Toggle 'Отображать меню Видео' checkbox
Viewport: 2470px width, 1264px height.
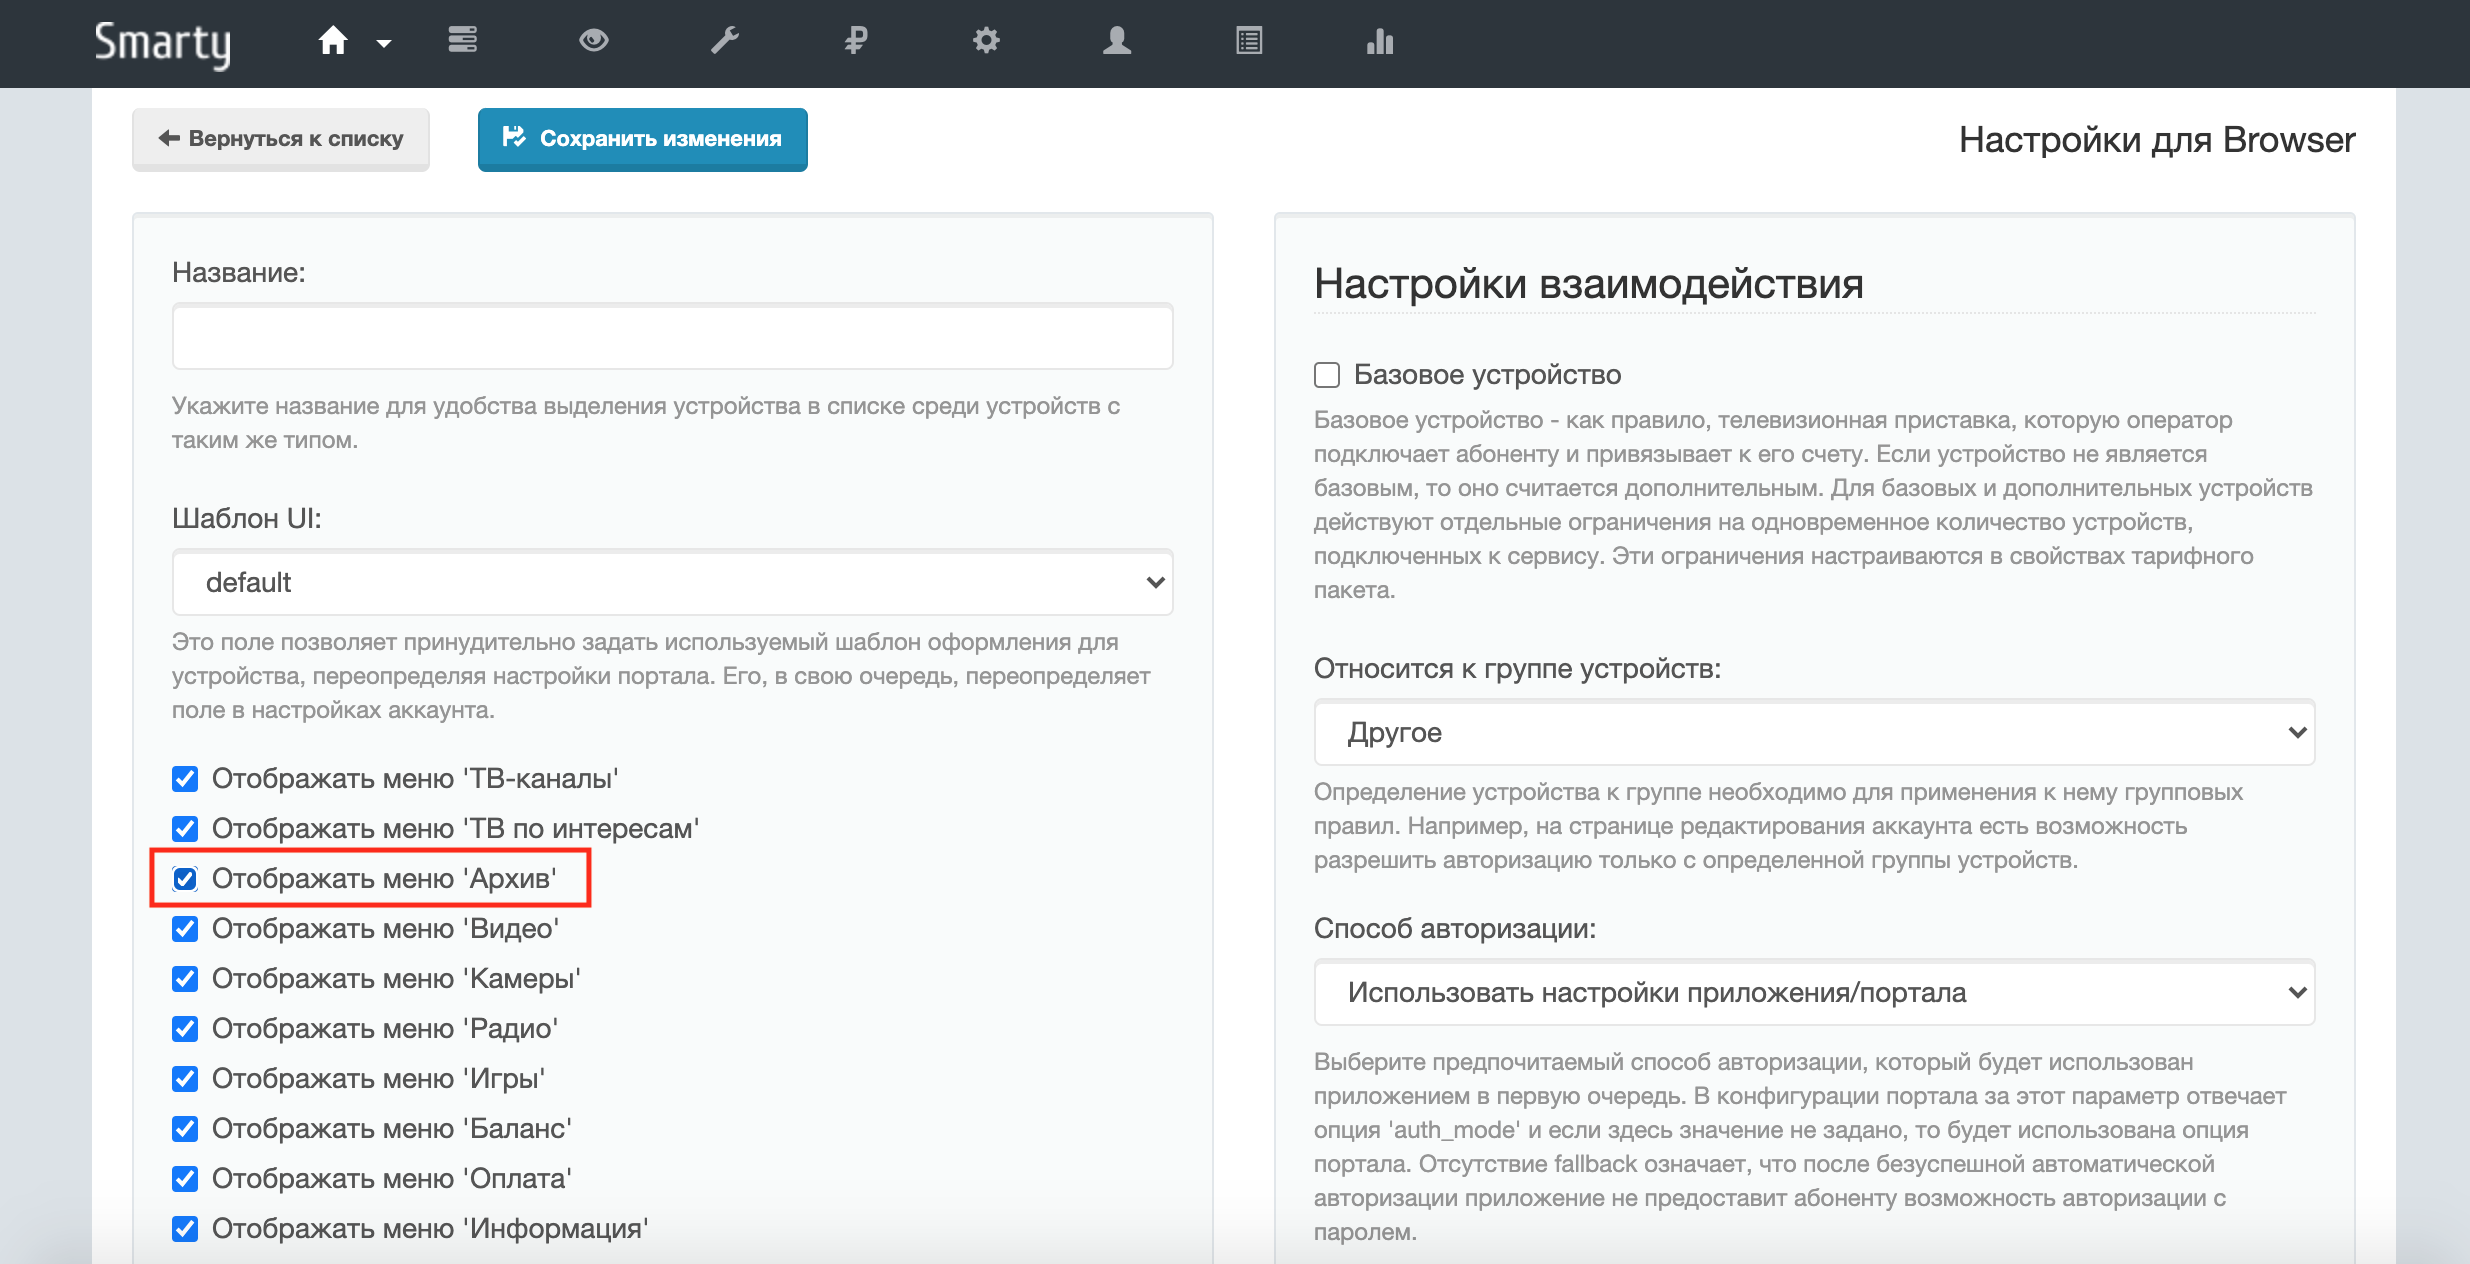click(x=185, y=929)
